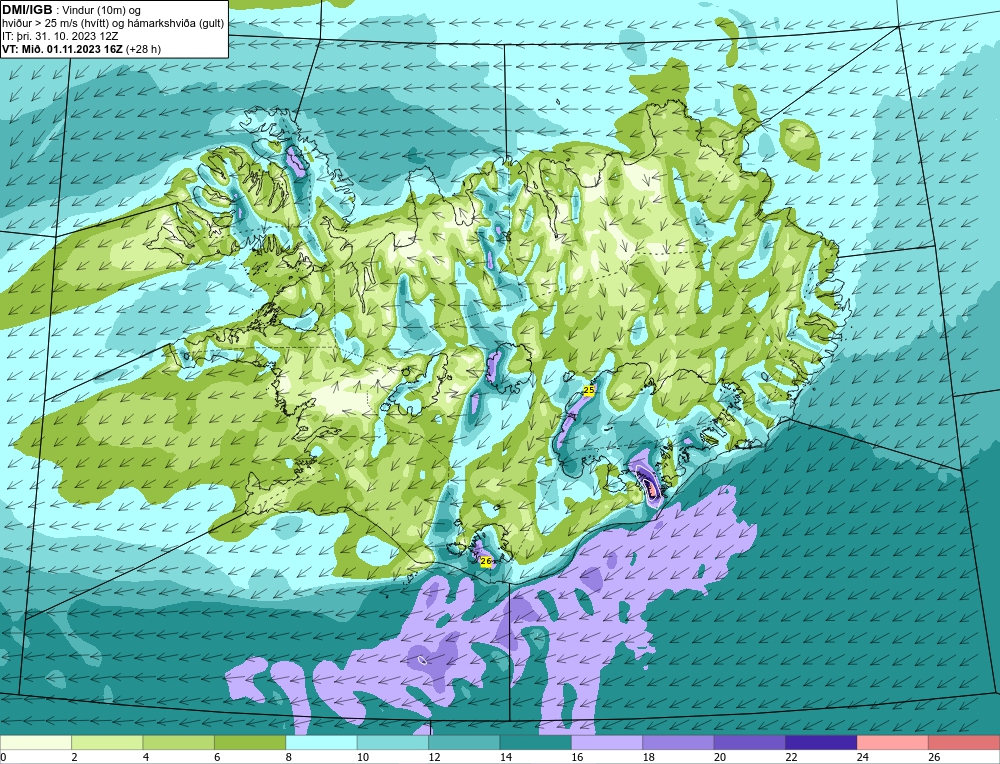Viewport: 1000px width, 764px height.
Task: Click the '8' label on the color scale
Action: 289,757
